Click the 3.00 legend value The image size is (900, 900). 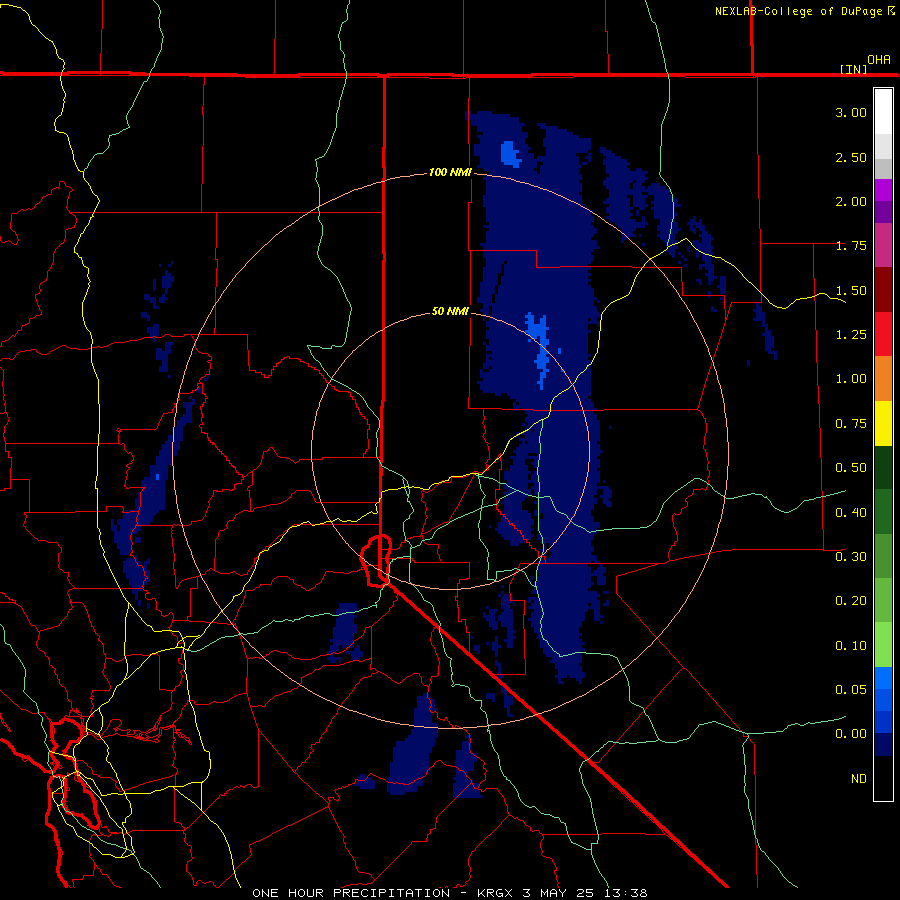tap(851, 112)
